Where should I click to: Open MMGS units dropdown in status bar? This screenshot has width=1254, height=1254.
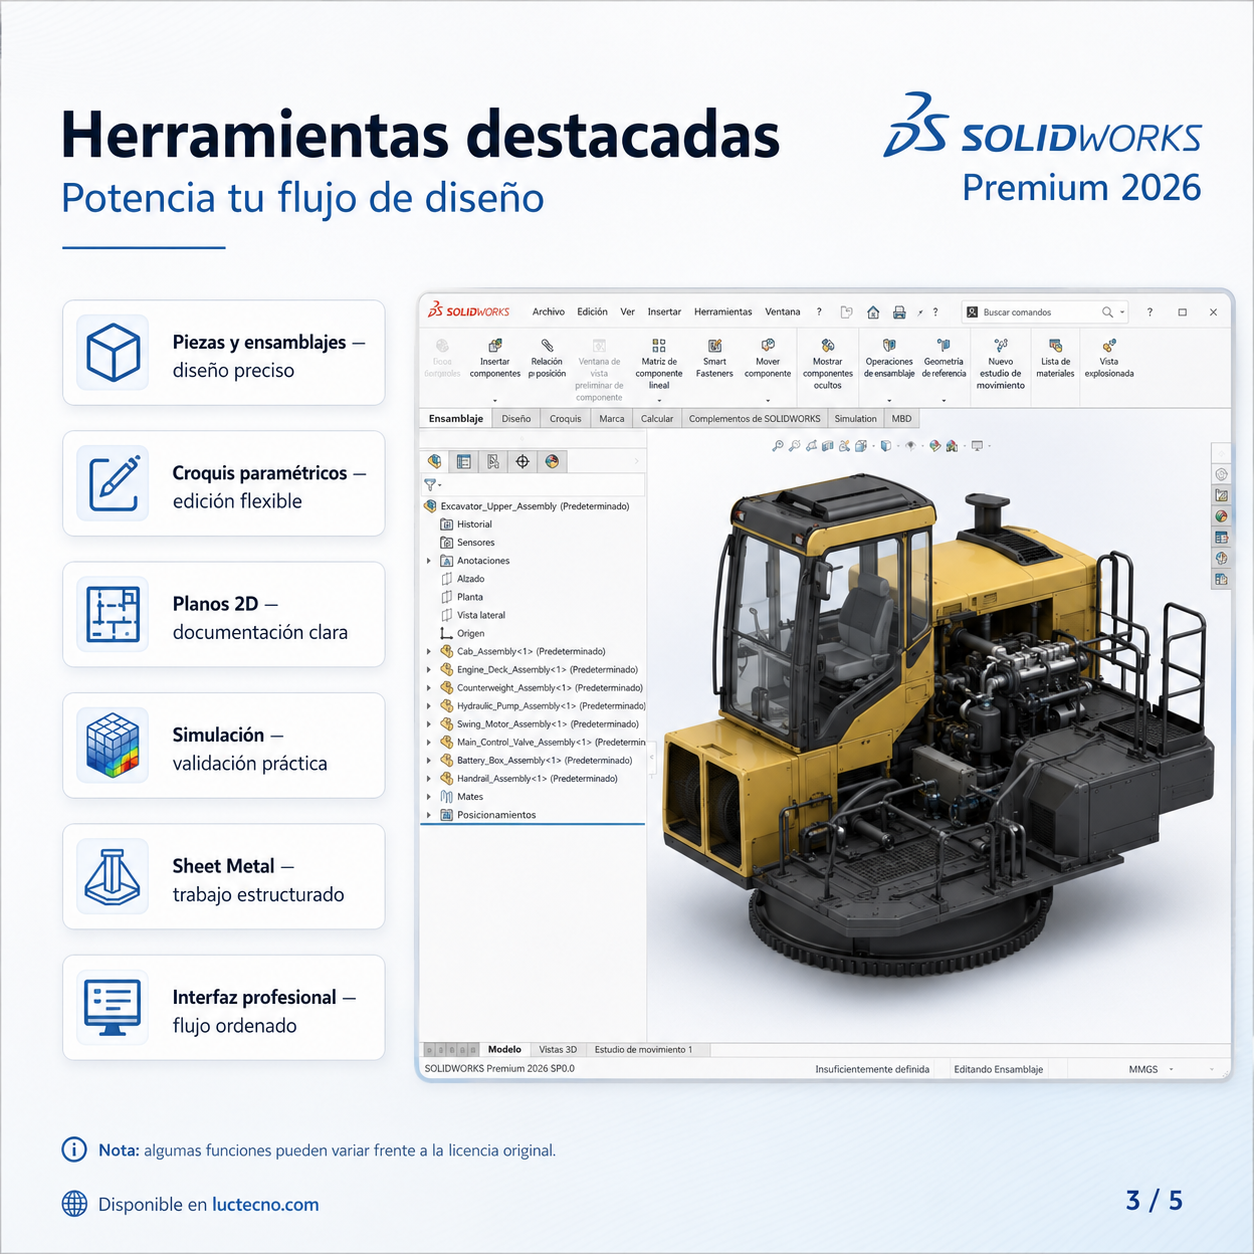tap(1171, 1069)
